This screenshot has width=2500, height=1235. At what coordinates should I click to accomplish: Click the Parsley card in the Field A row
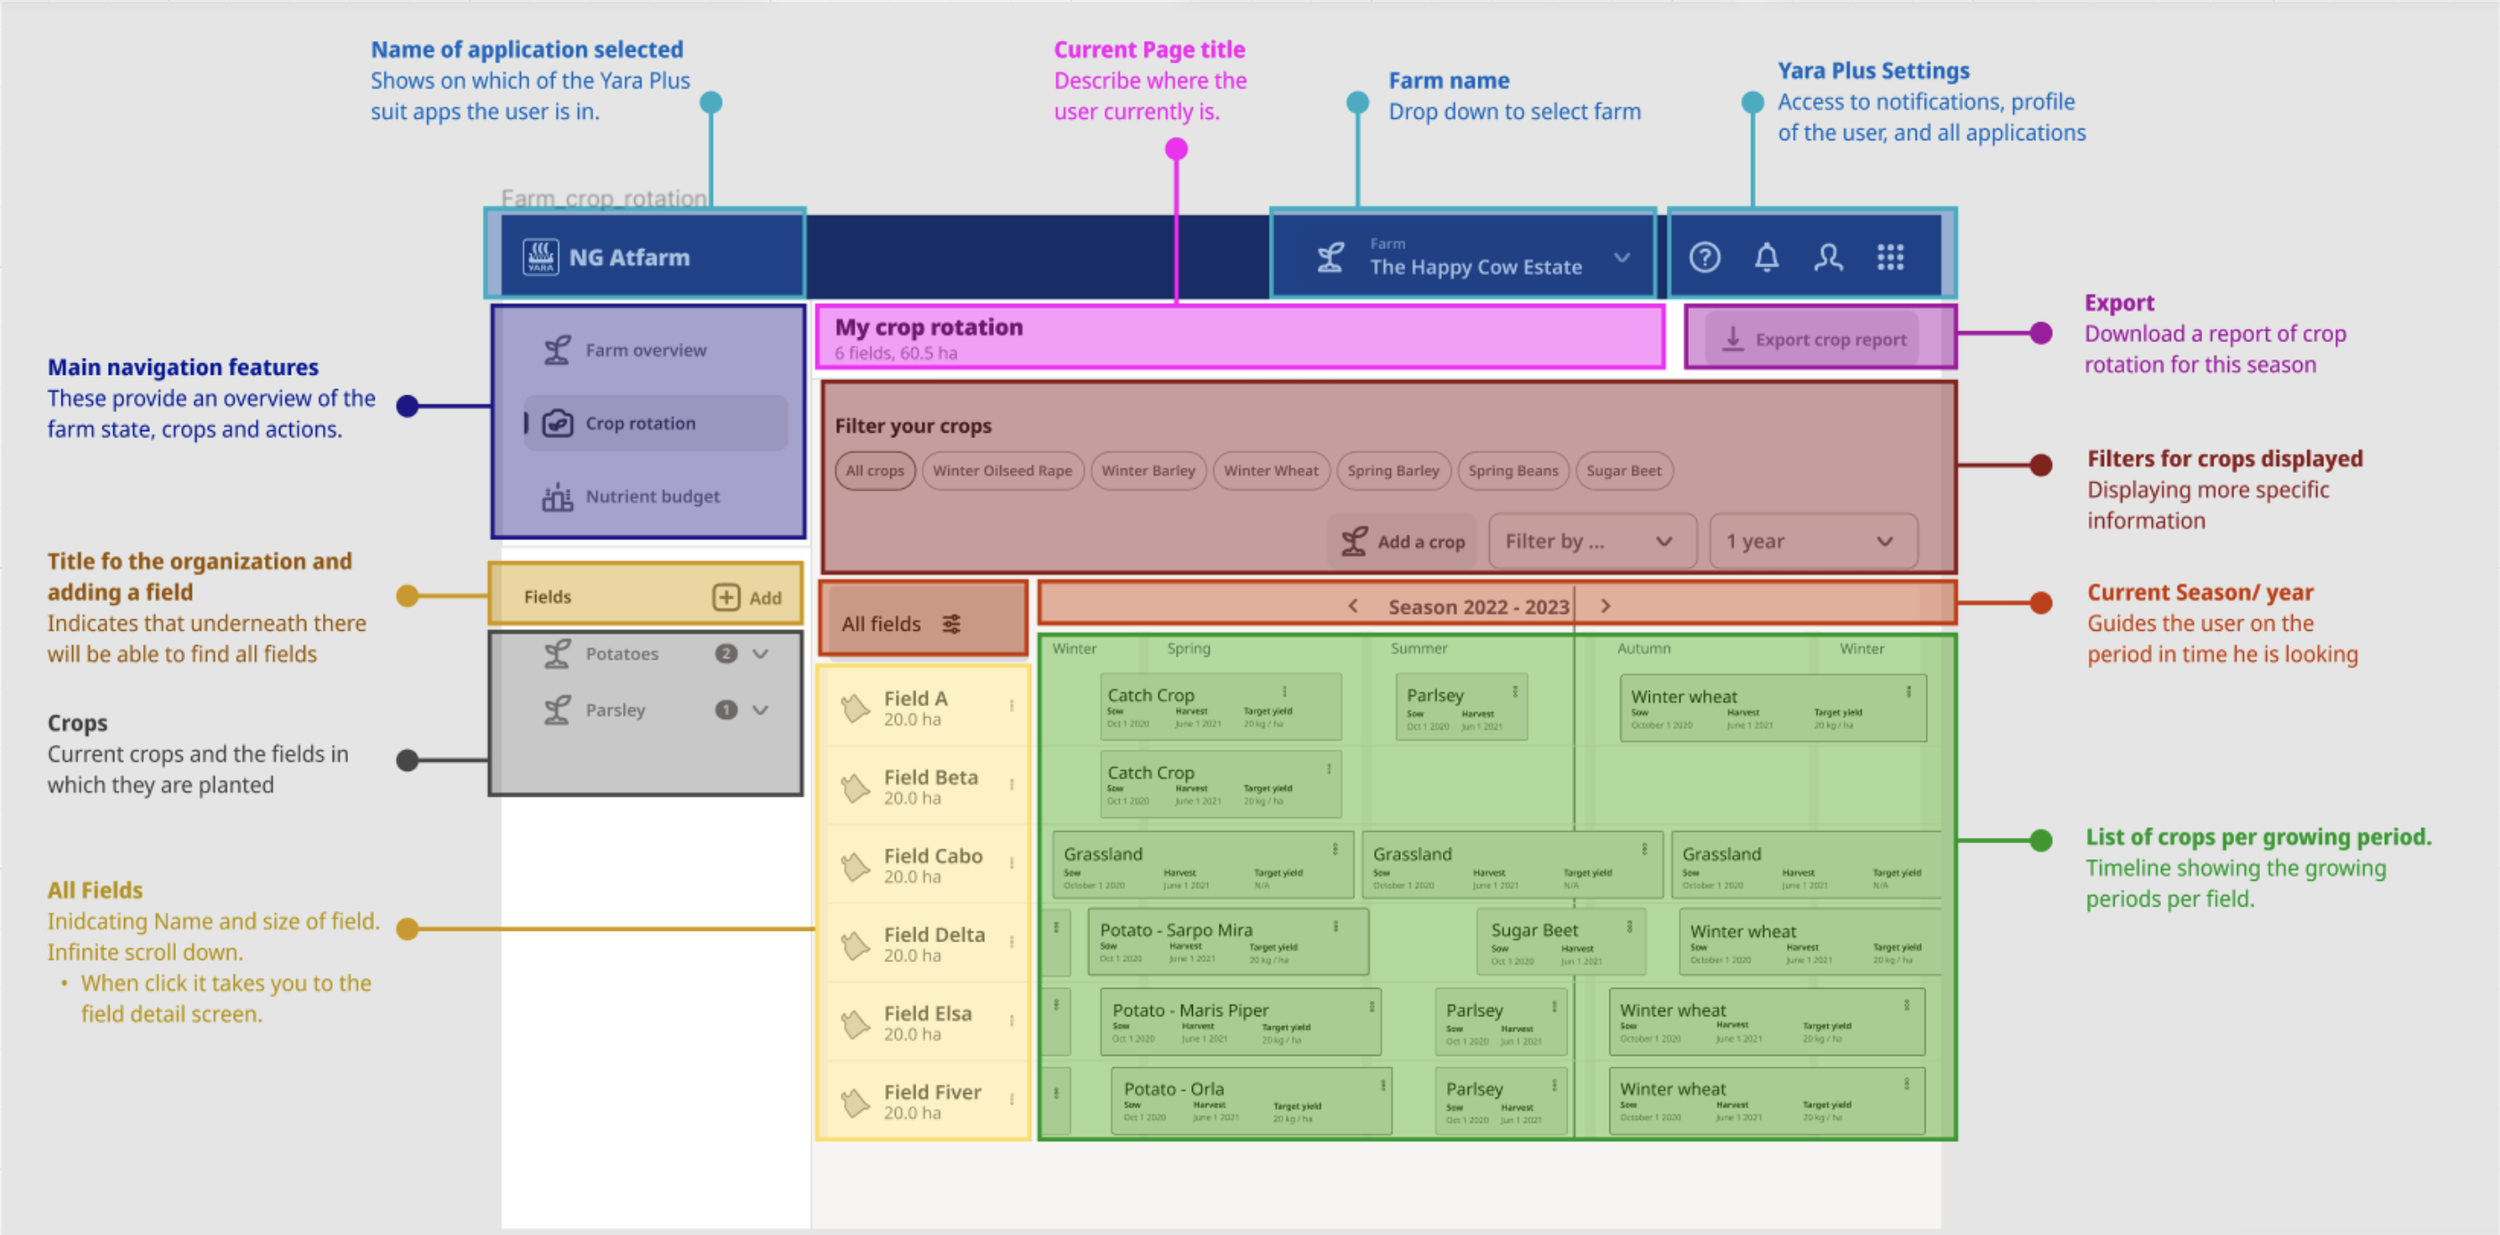point(1462,707)
